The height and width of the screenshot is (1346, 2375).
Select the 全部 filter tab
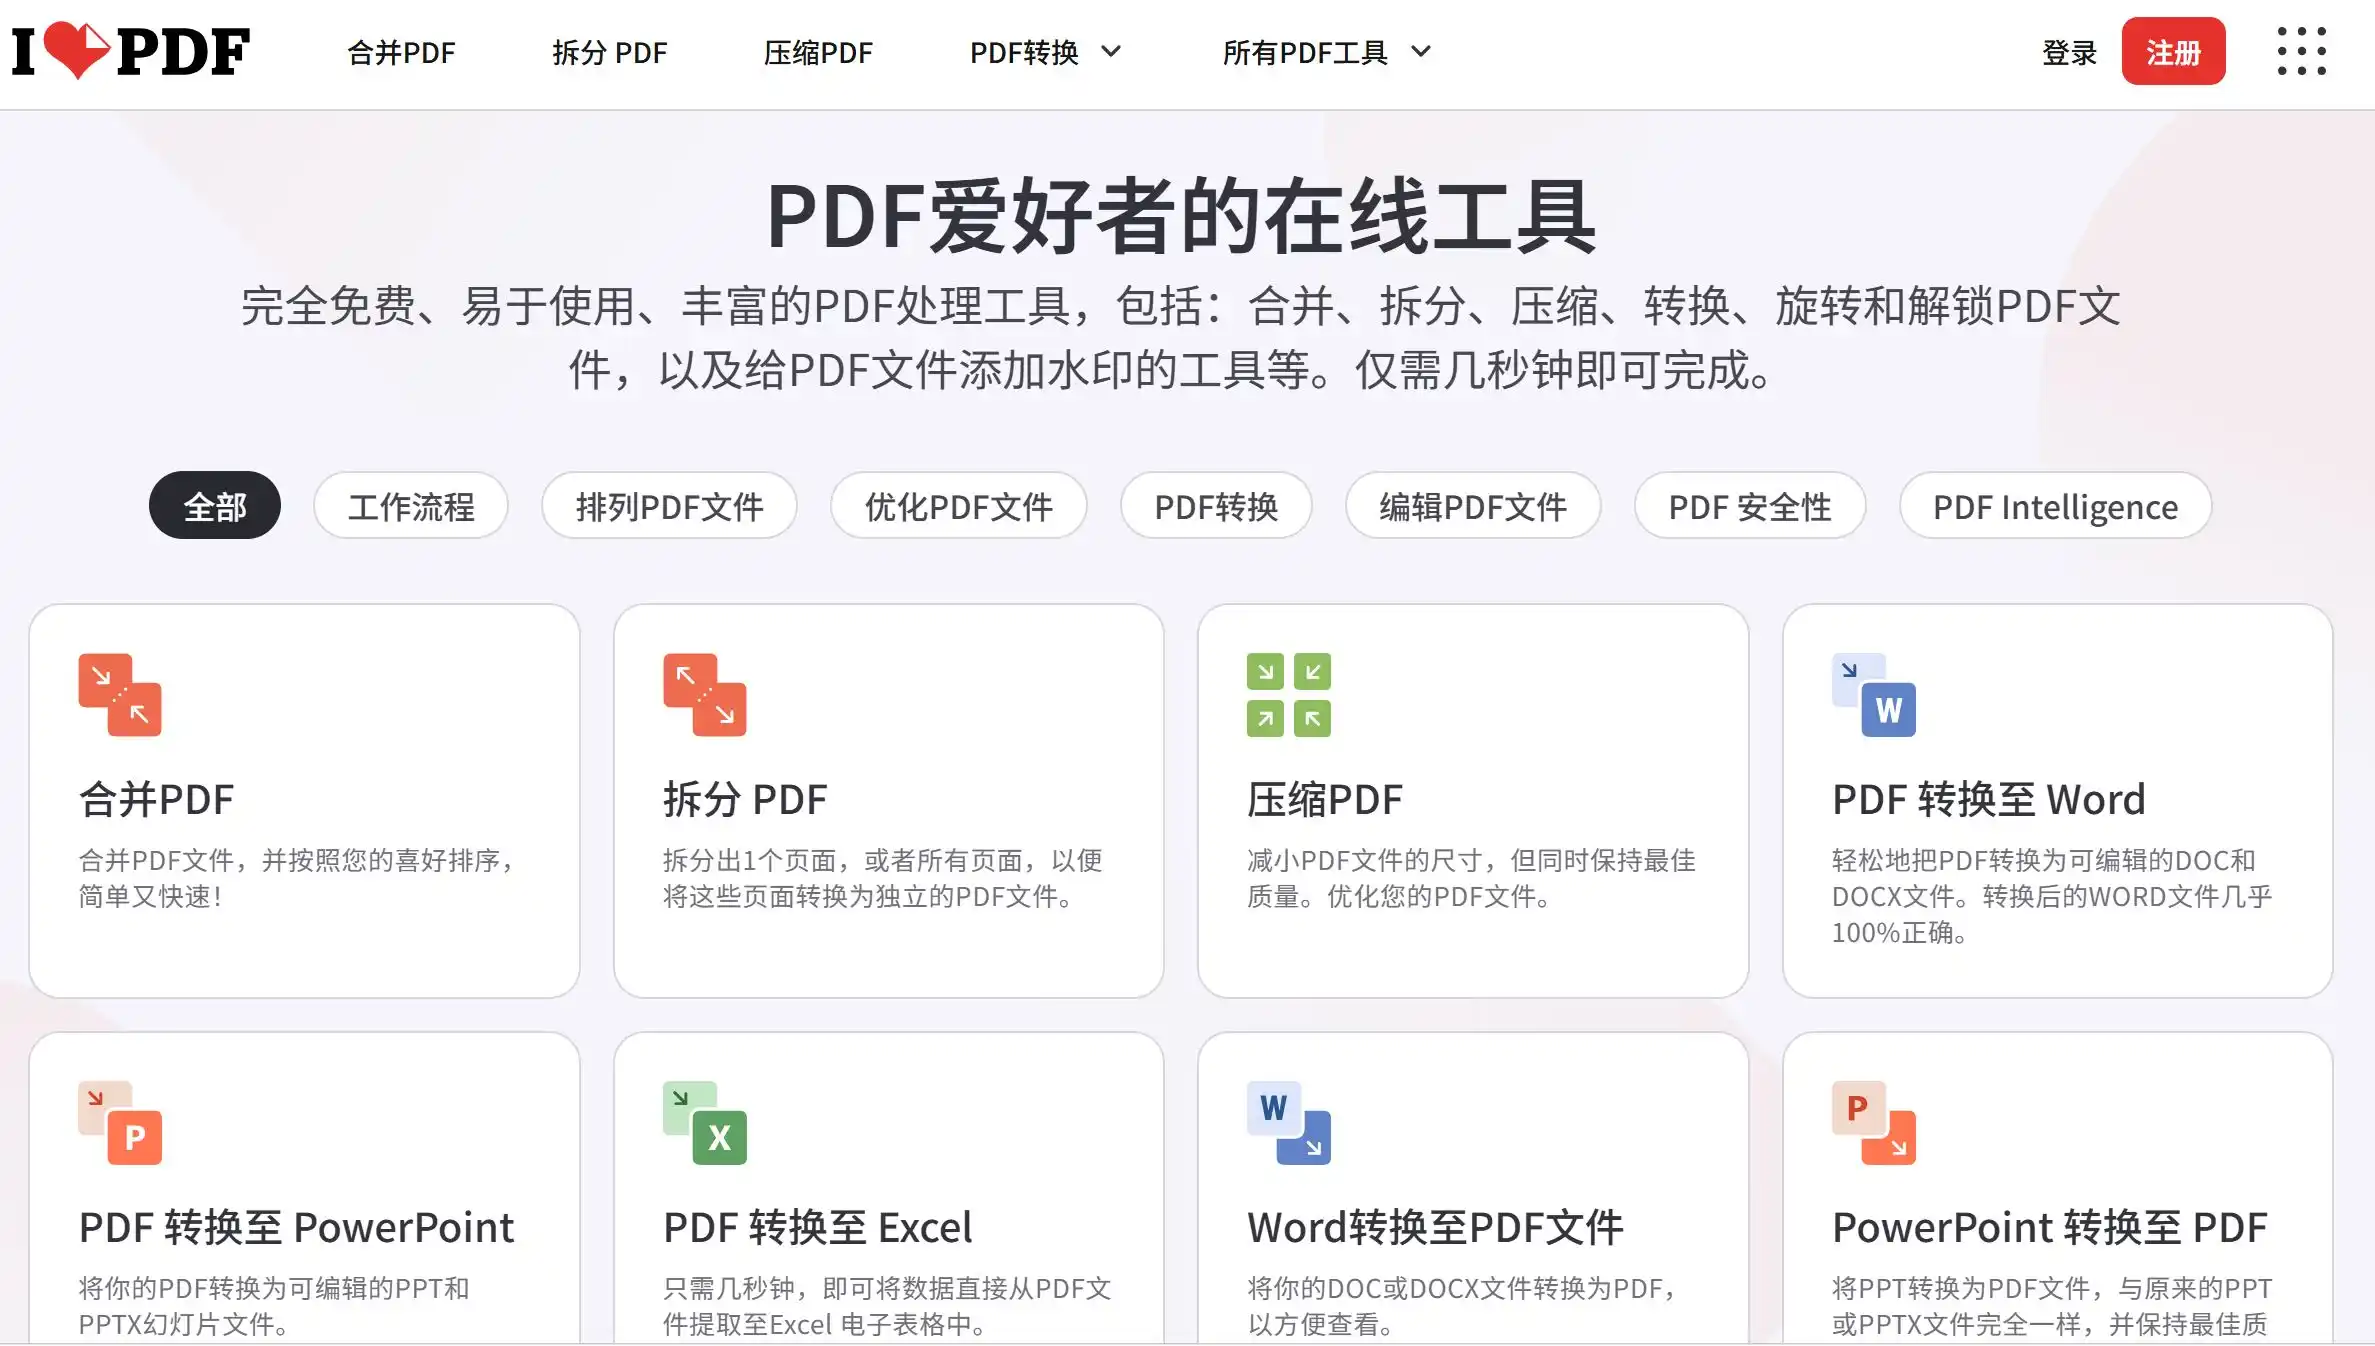[x=215, y=506]
